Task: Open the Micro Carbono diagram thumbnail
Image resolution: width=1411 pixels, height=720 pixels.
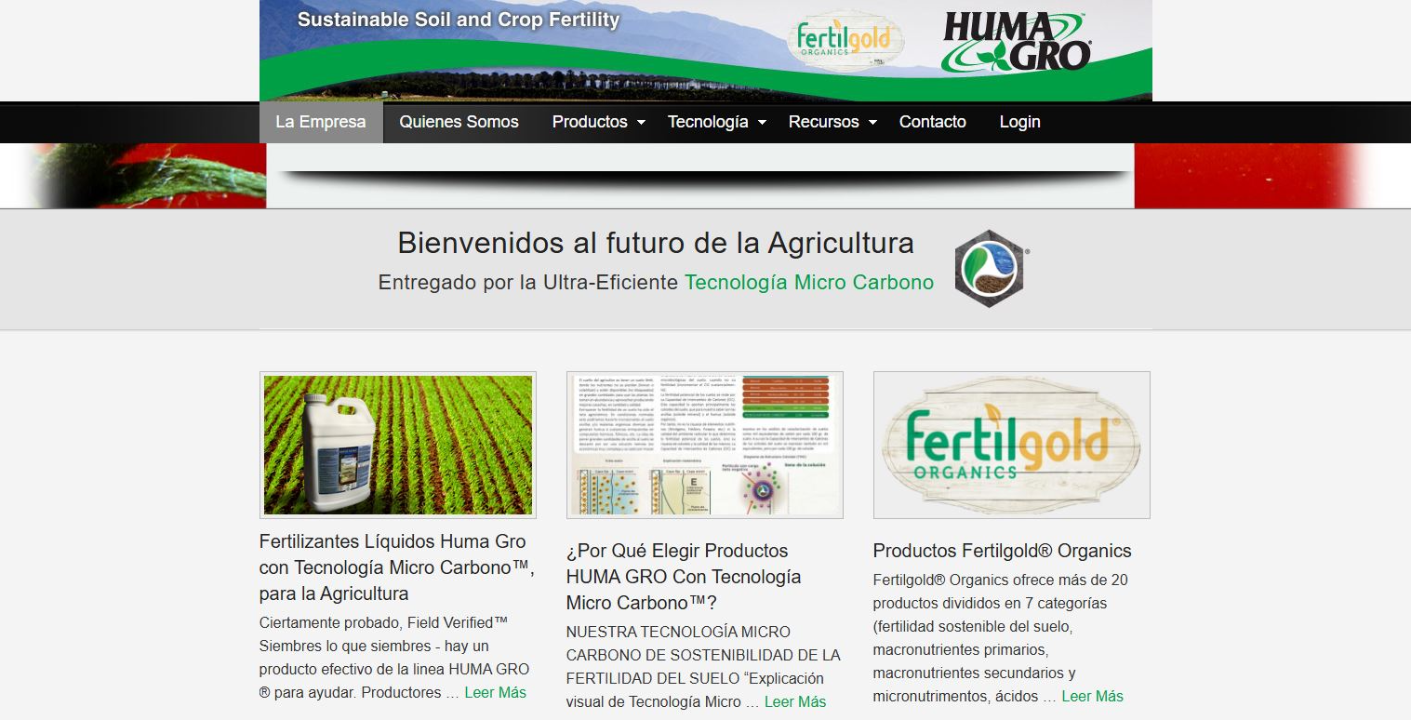Action: (x=705, y=445)
